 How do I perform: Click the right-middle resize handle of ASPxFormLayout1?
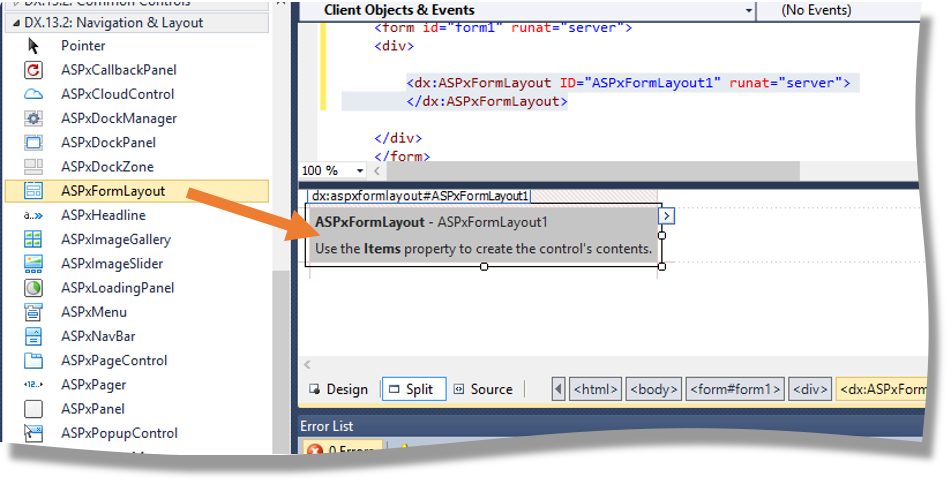(x=662, y=236)
